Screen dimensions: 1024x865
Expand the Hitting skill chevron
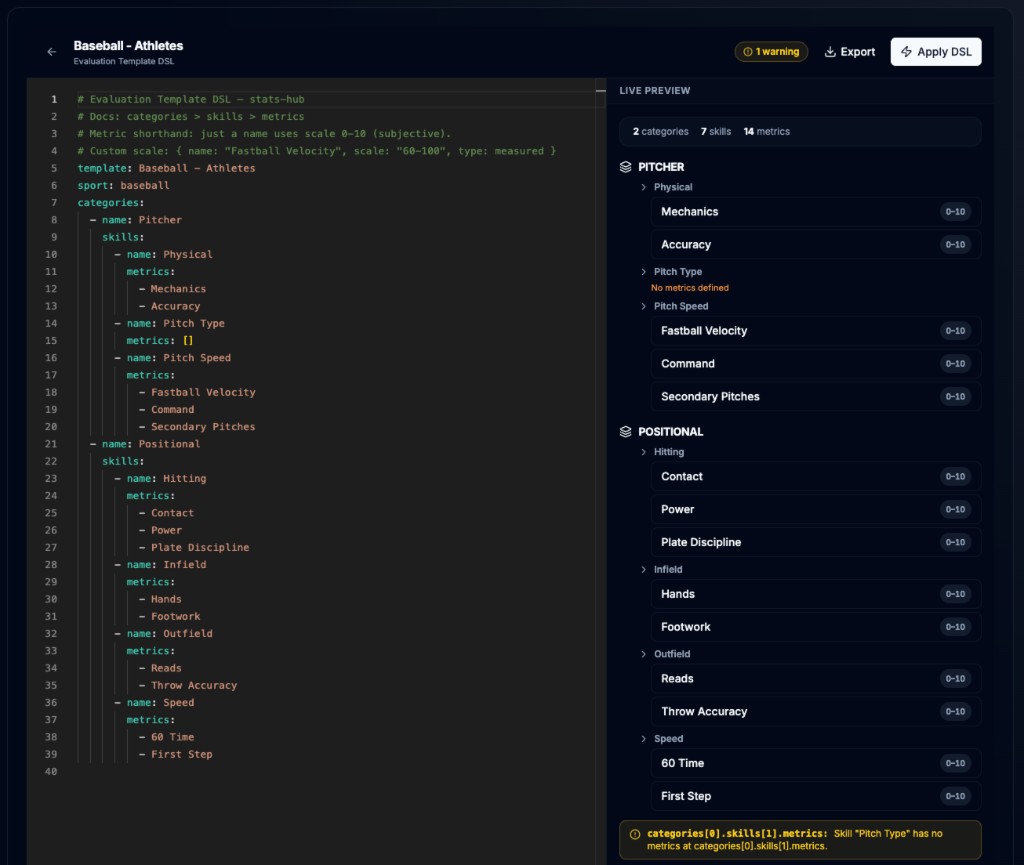point(643,452)
